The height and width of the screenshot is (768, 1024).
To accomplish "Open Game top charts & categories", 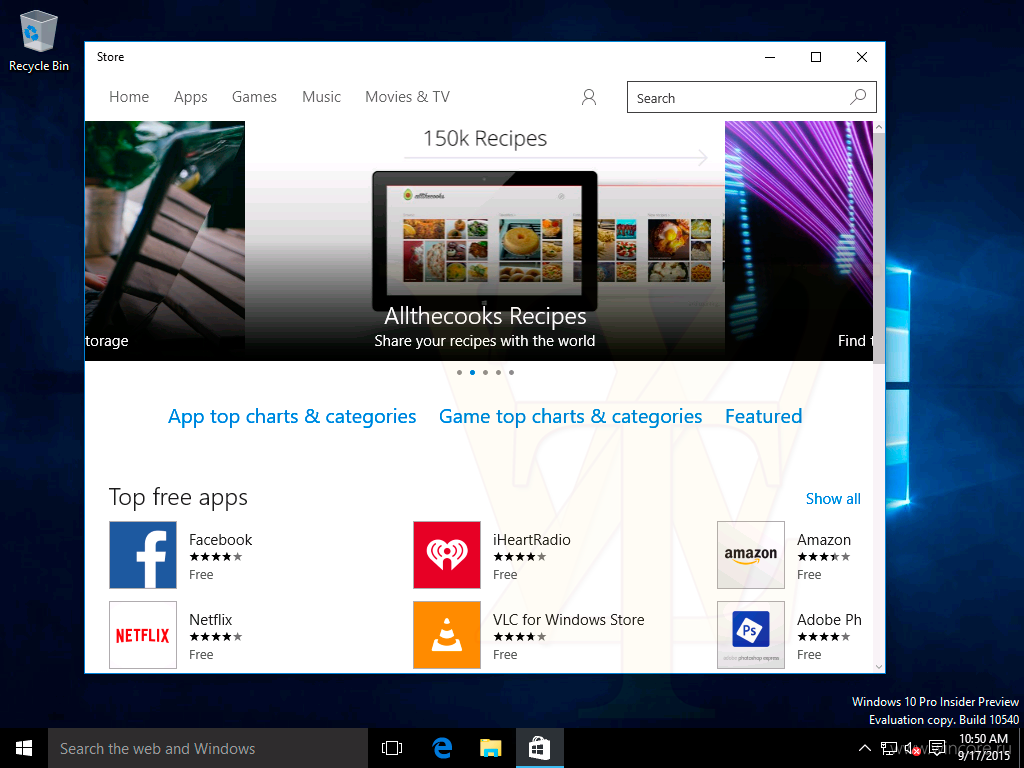I will (x=570, y=416).
